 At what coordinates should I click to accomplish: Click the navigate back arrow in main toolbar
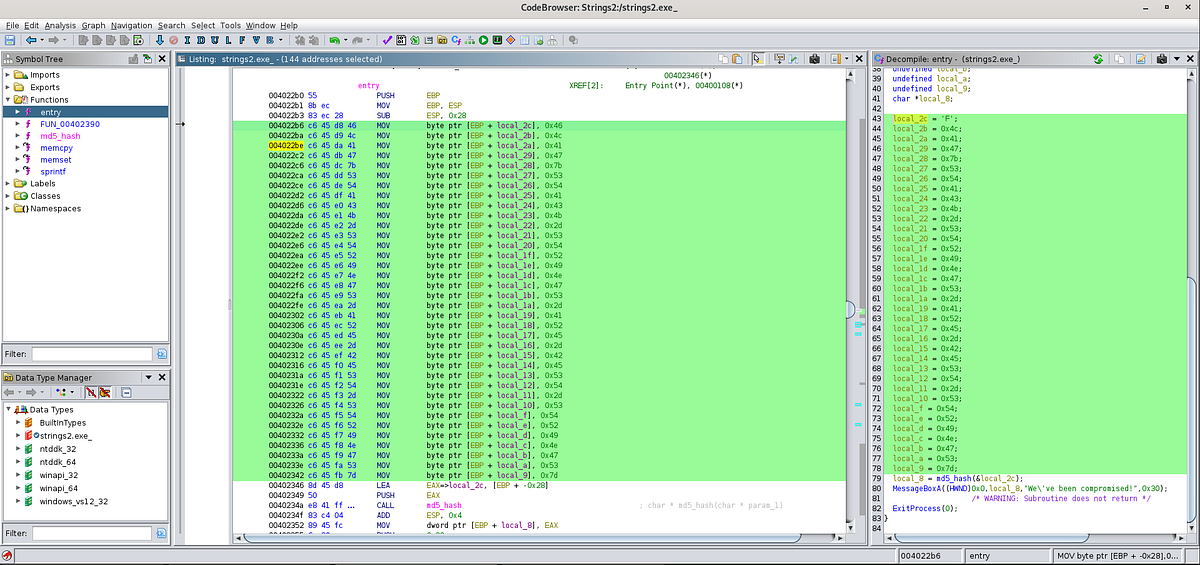coord(31,40)
